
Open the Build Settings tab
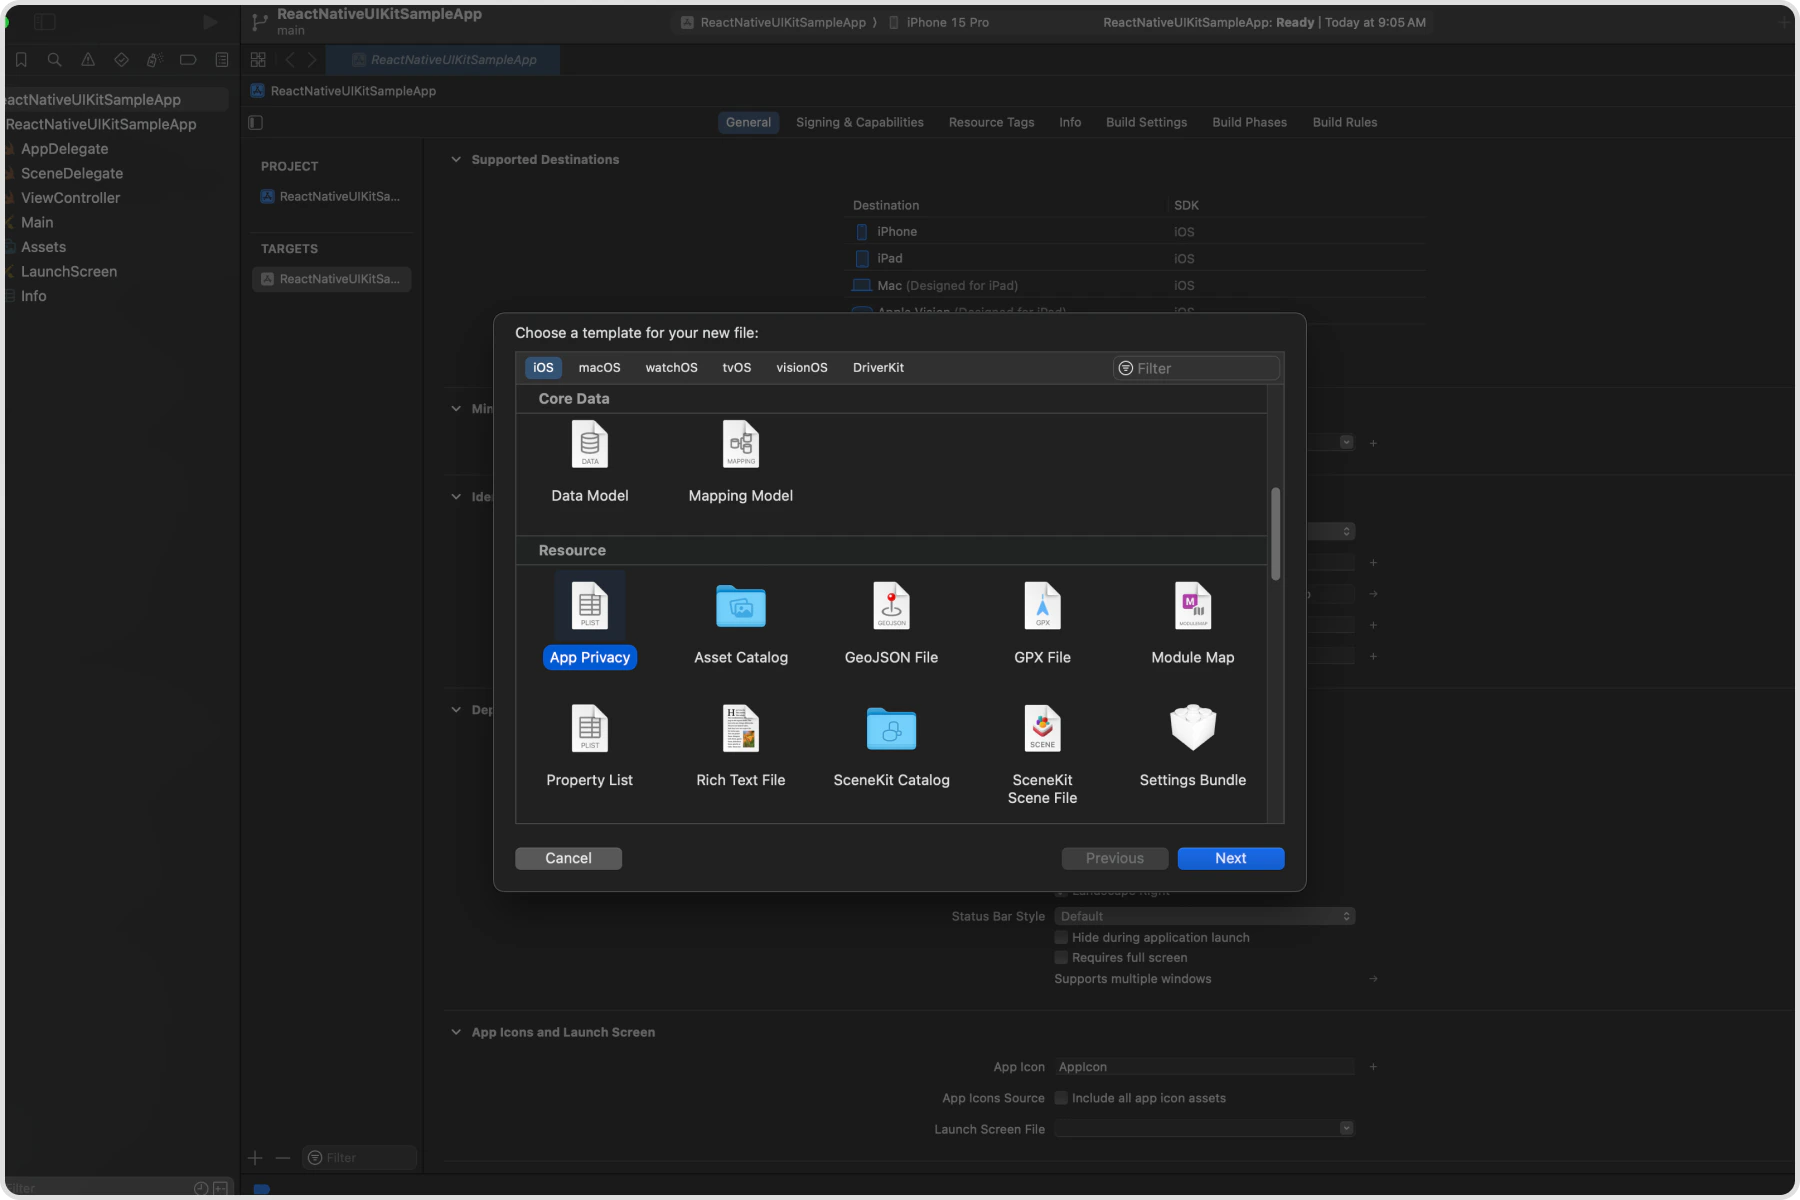[1145, 122]
